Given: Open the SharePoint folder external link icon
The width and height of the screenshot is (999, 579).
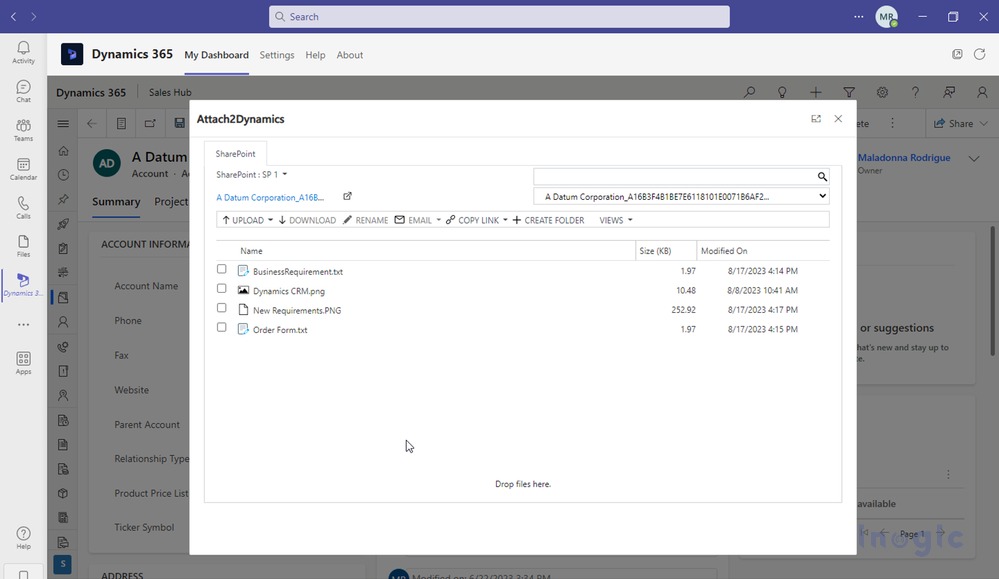Looking at the screenshot, I should click(x=347, y=197).
